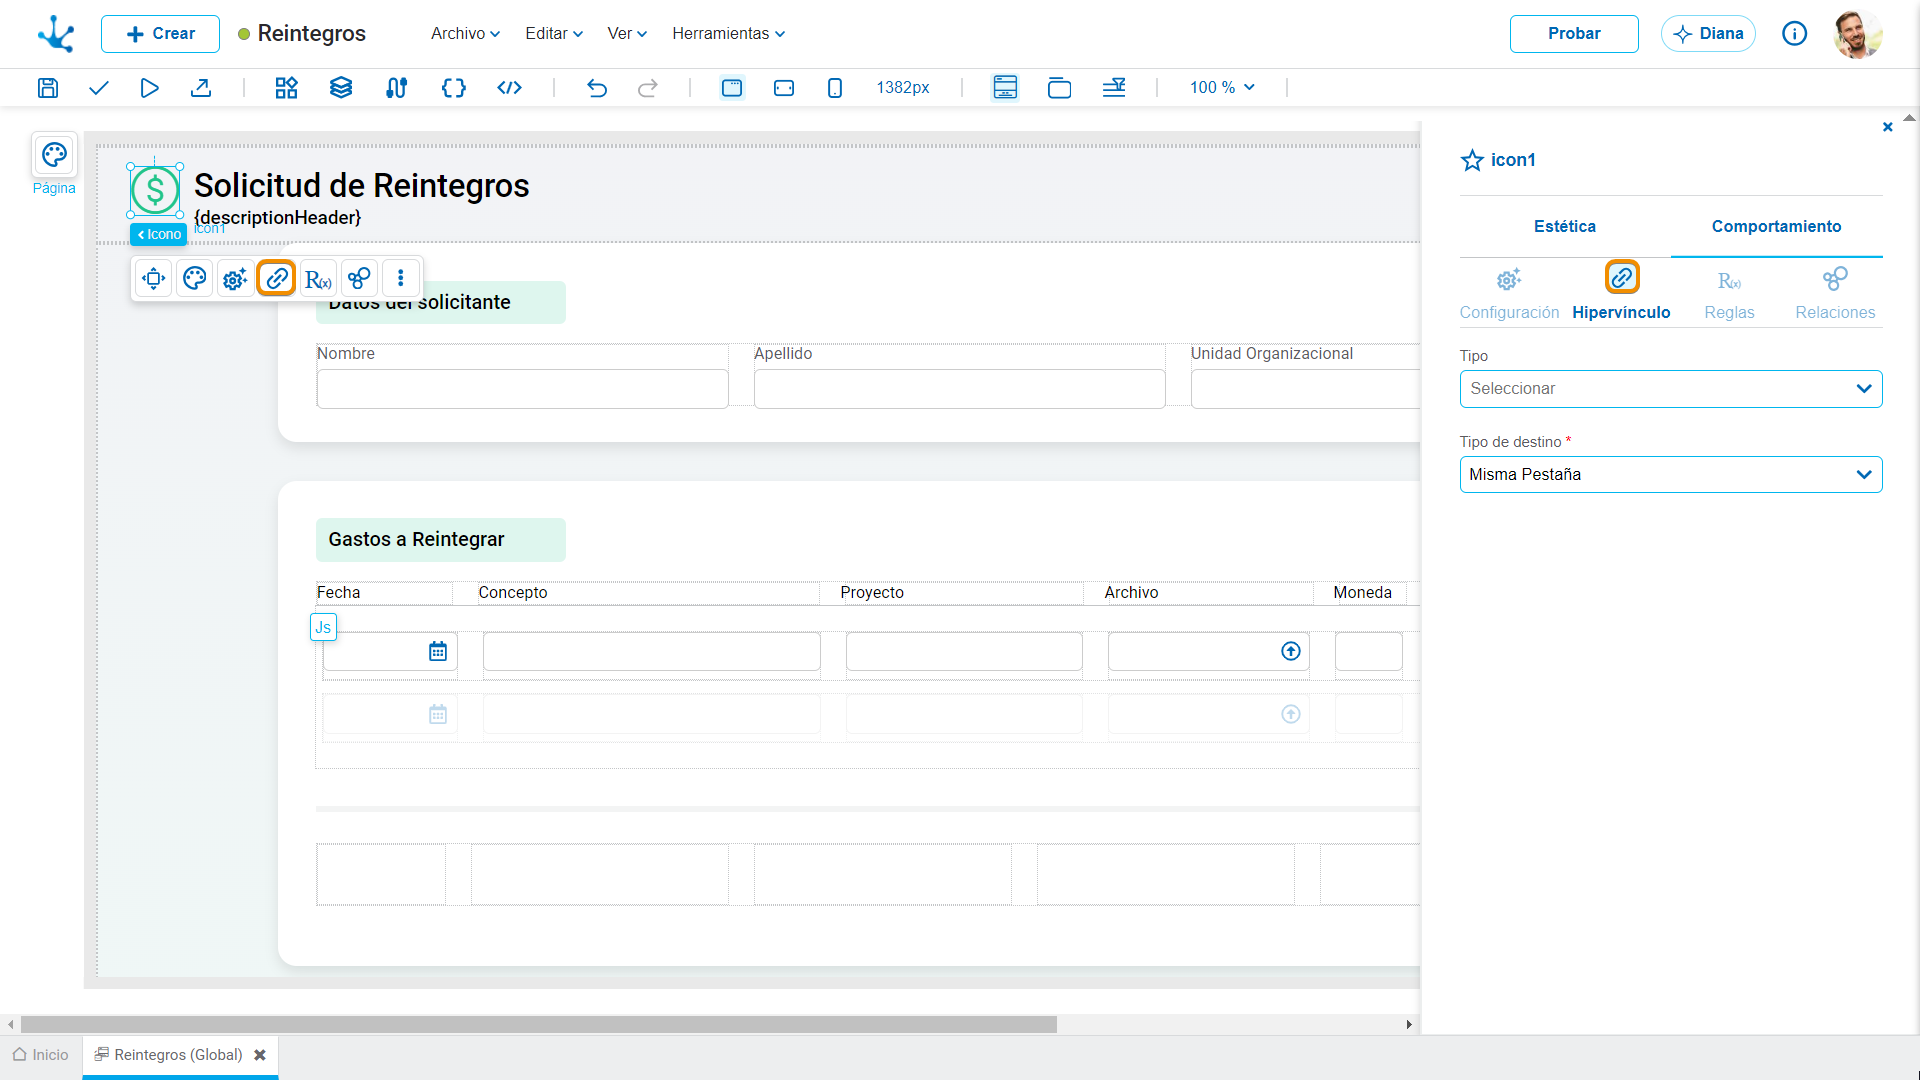Open the Configuración section
The image size is (1920, 1080).
coord(1509,293)
